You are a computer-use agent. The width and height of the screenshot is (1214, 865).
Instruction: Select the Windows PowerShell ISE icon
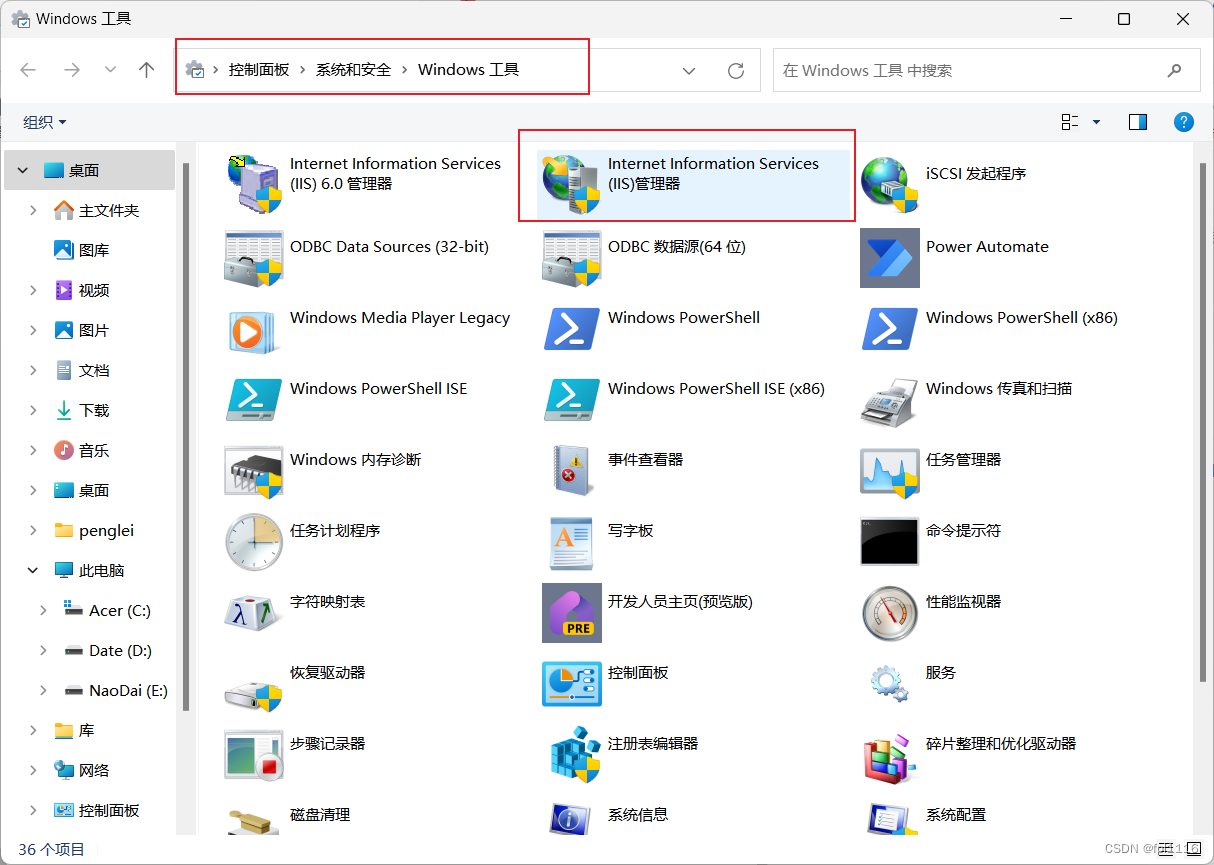pos(254,399)
